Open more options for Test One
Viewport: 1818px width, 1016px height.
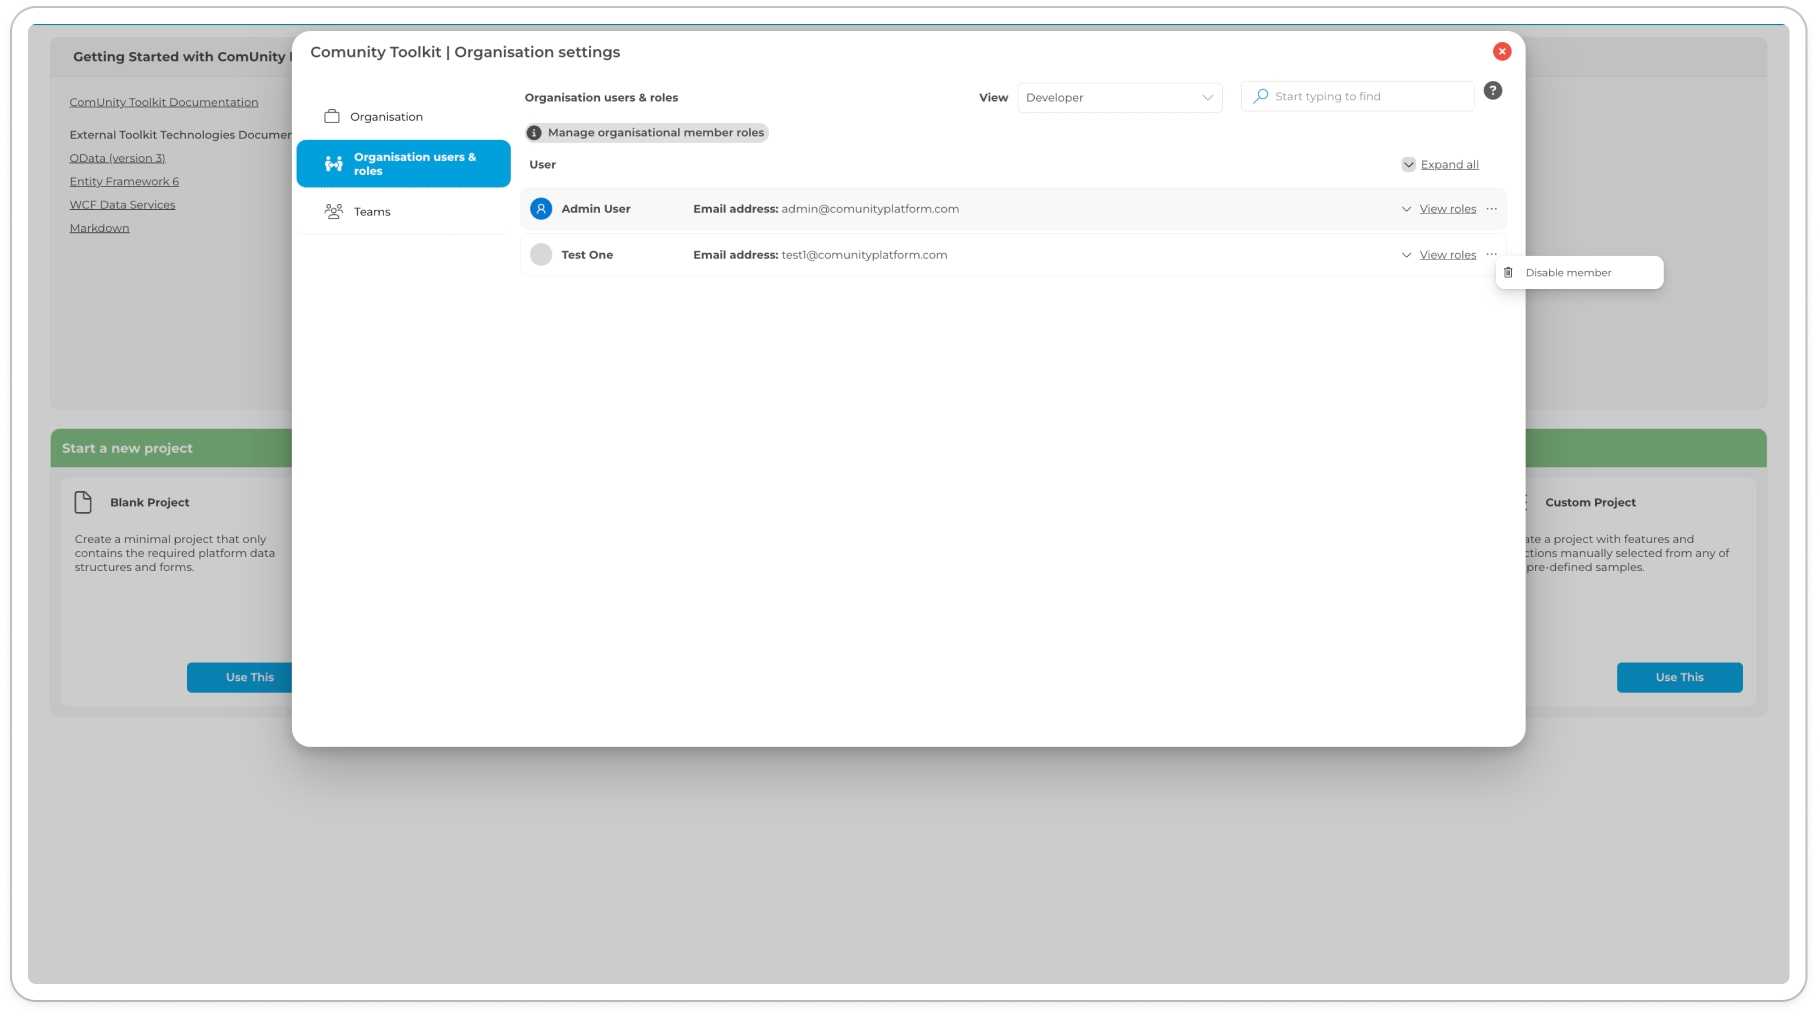tap(1492, 255)
